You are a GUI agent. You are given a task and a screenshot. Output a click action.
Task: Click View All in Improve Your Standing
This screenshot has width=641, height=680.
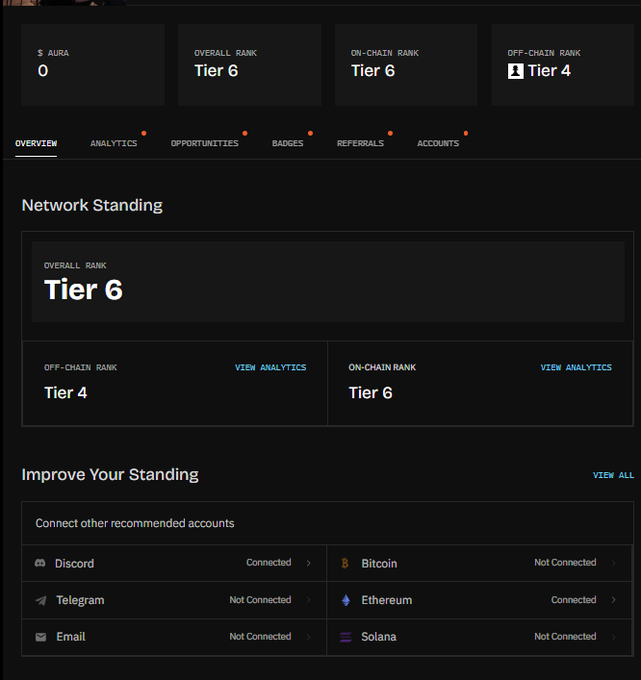[613, 475]
